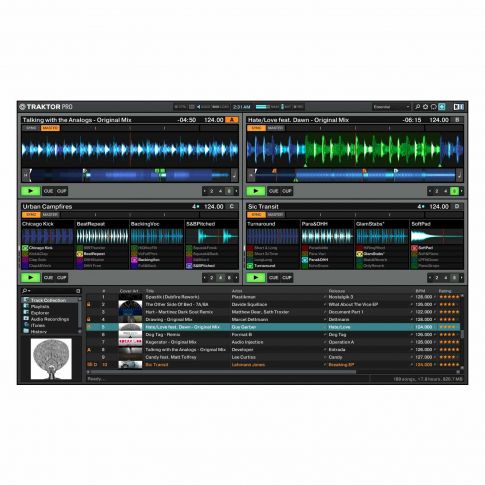Select Audio Recordings in the browser tree
Screen dimensions: 485x485
coord(50,319)
